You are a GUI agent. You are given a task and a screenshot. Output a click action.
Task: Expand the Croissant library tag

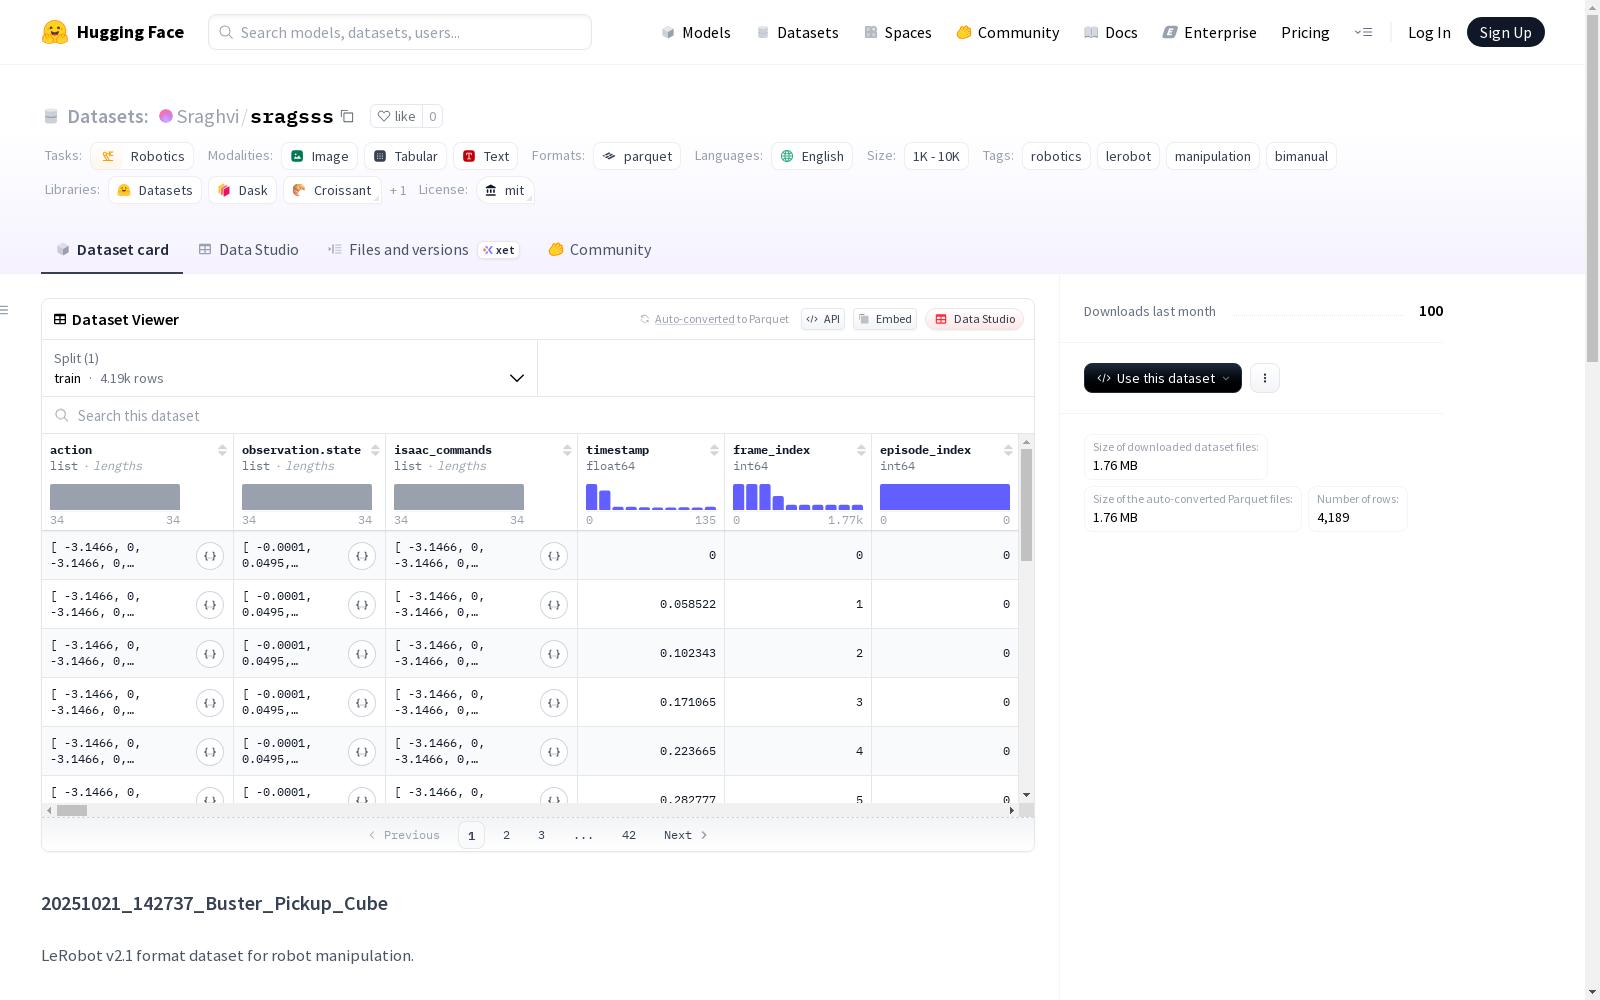(x=332, y=190)
